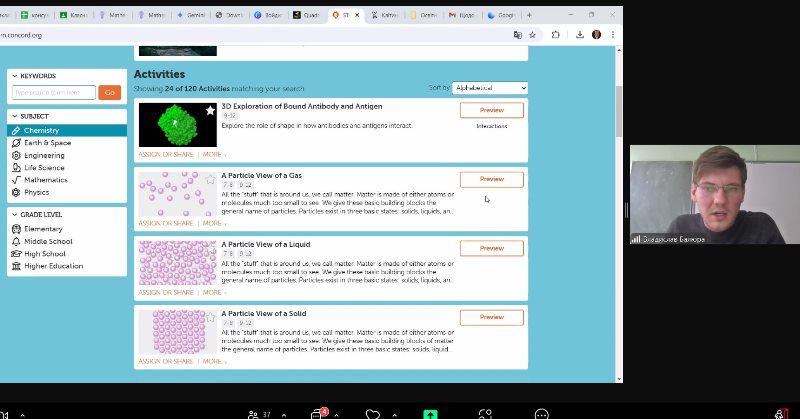
Task: Open the Sort by Alphabetical dropdown
Action: coord(490,88)
